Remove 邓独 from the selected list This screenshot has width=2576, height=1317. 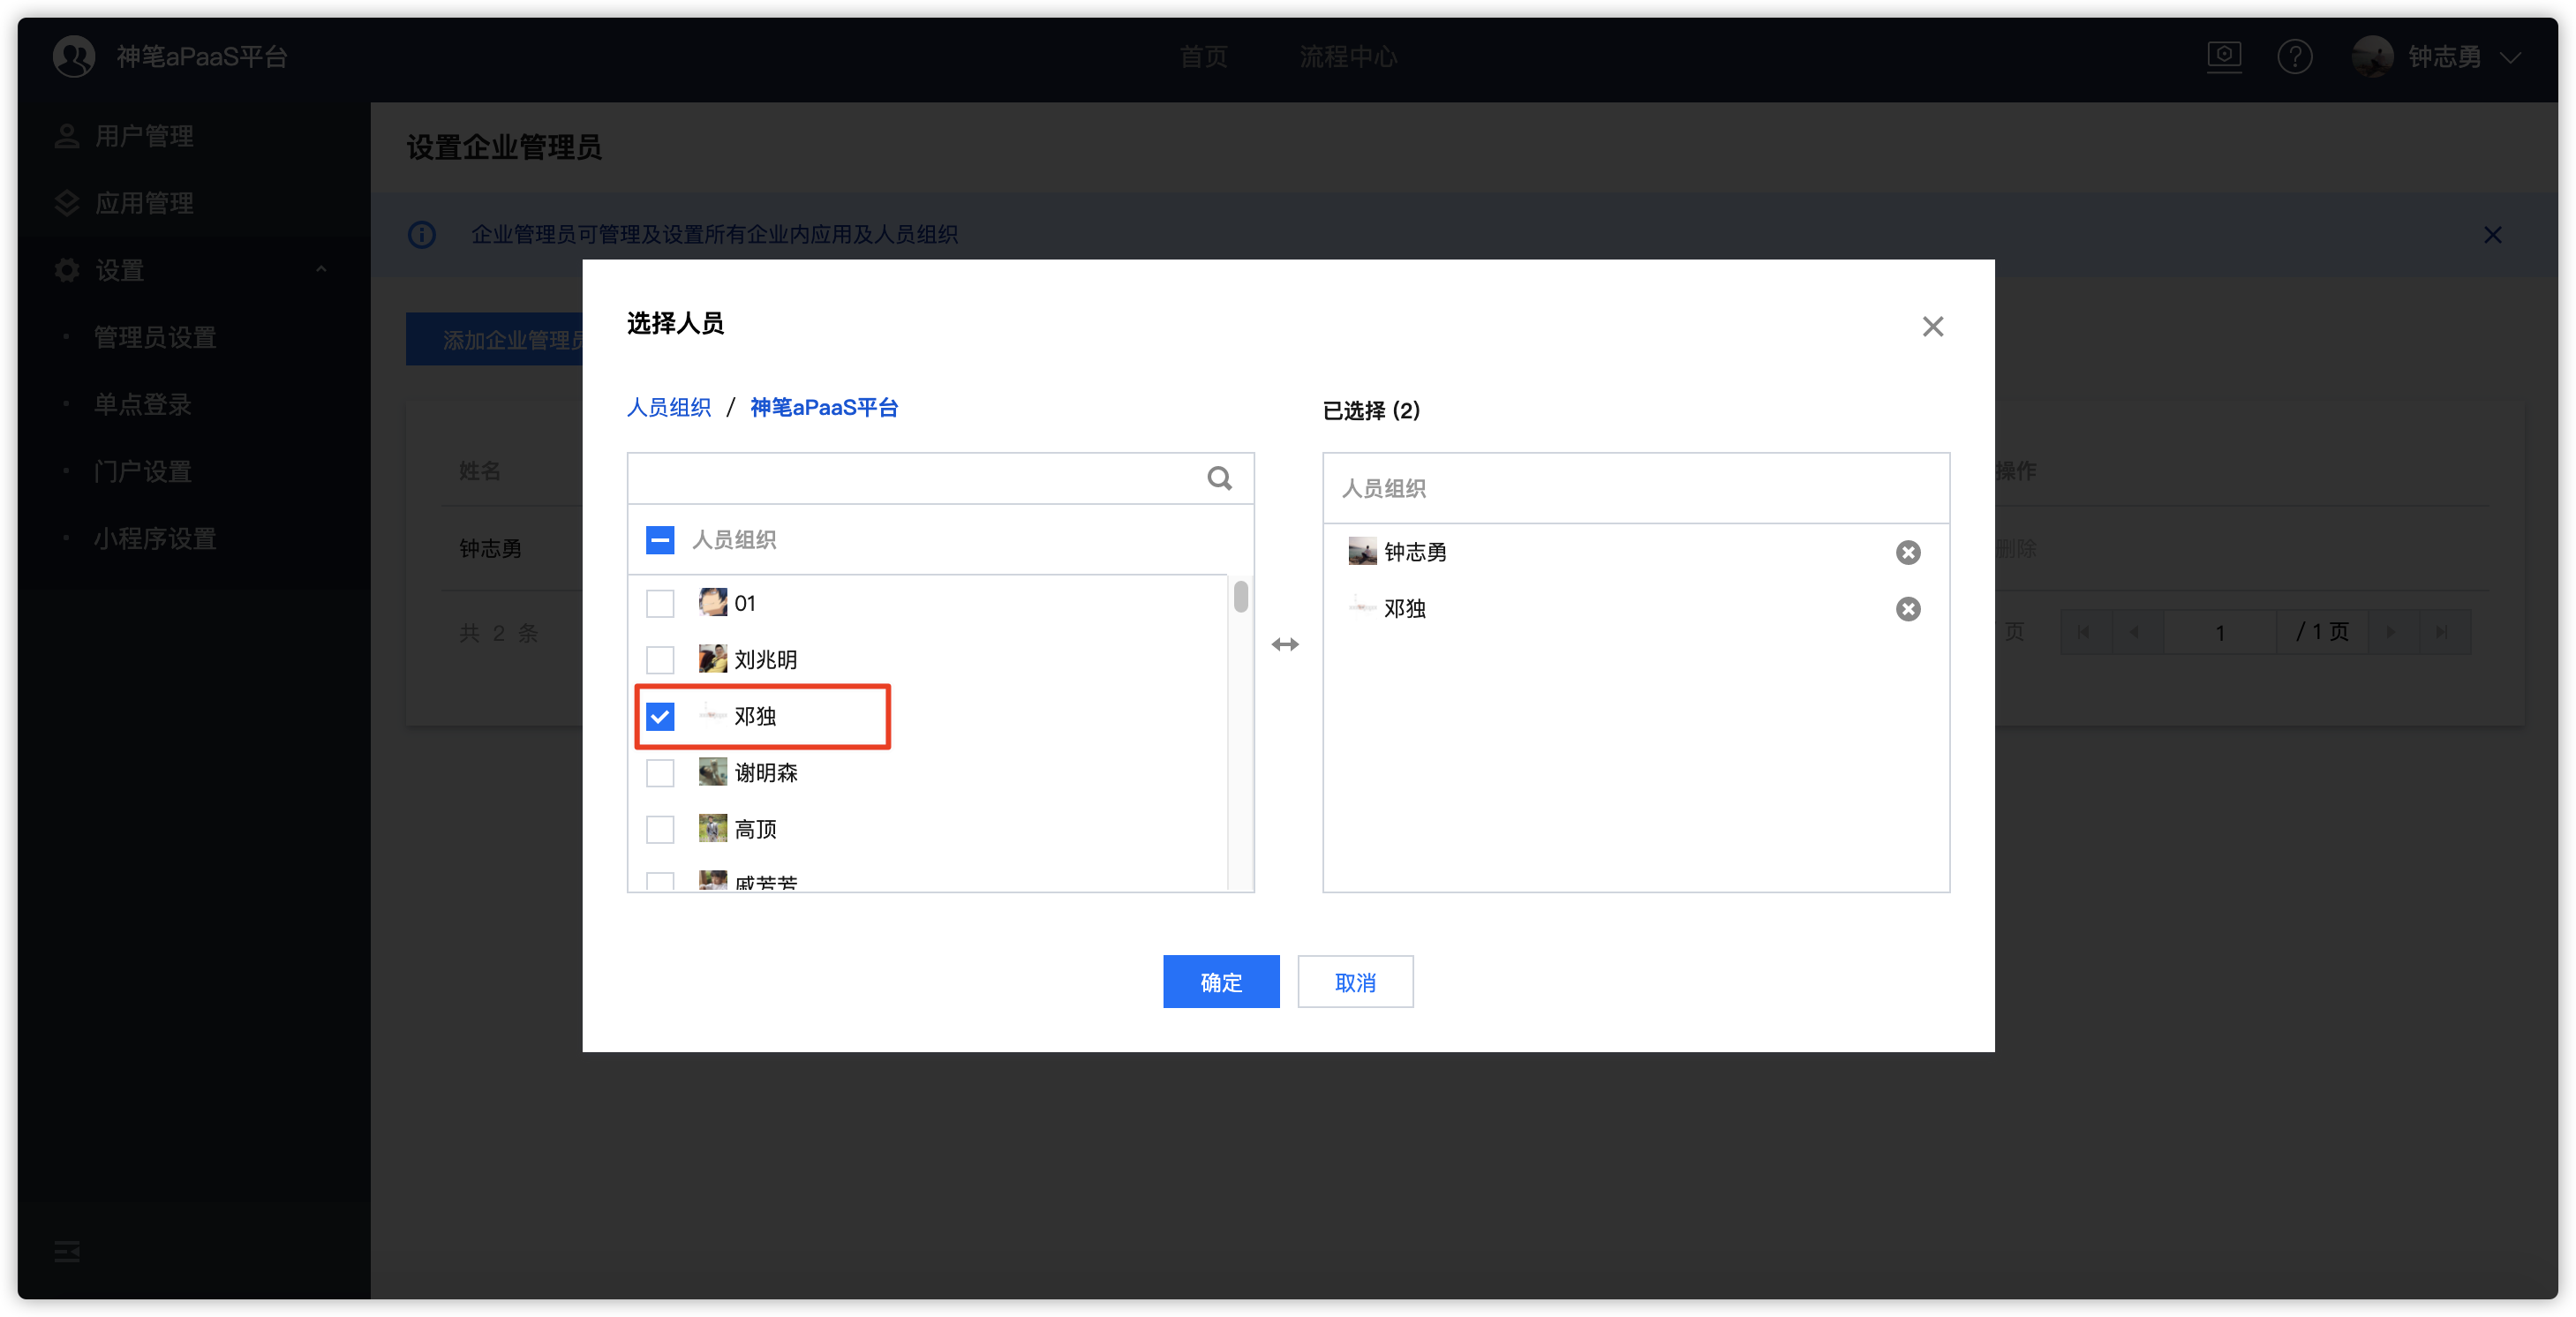(x=1907, y=609)
